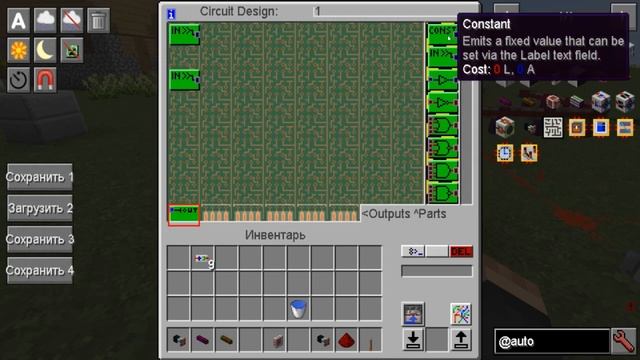Pick up the circuit item marked 'g'
This screenshot has width=640, height=360.
click(x=202, y=259)
